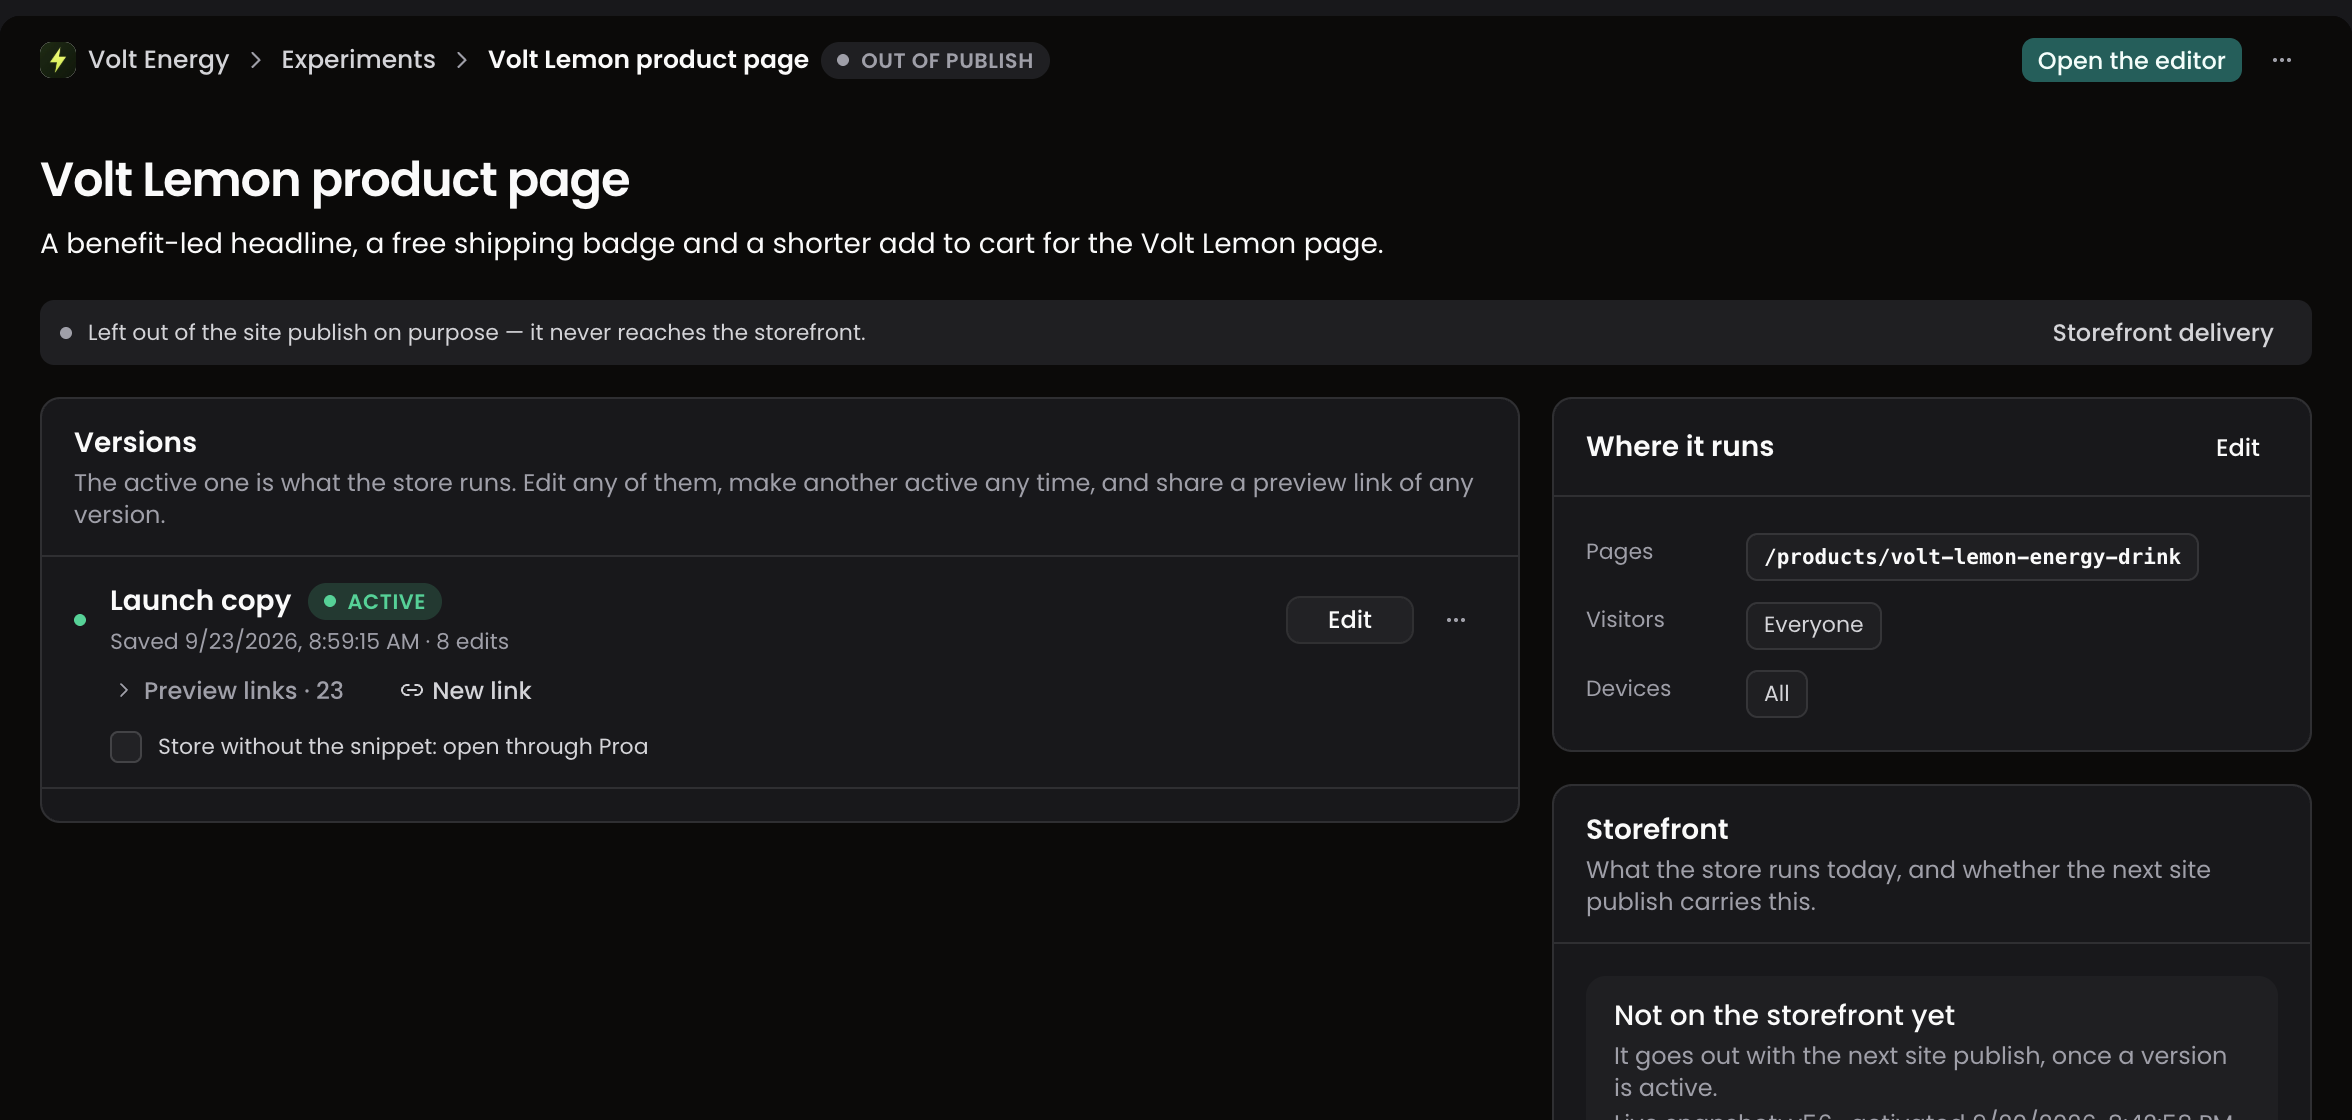
Task: Navigate to Experiments breadcrumb
Action: 358,60
